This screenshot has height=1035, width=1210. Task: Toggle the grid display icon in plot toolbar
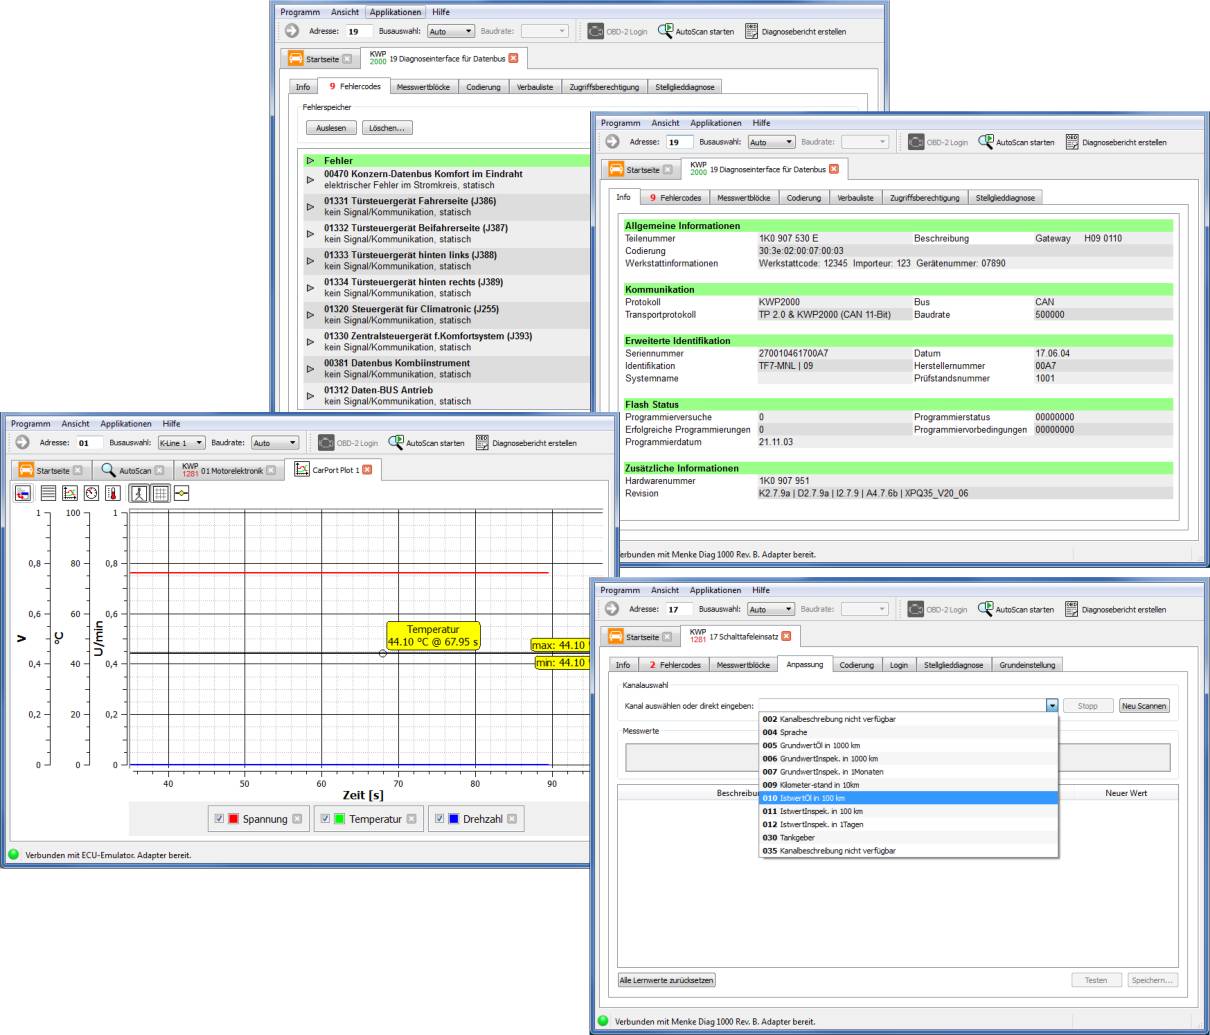point(160,493)
